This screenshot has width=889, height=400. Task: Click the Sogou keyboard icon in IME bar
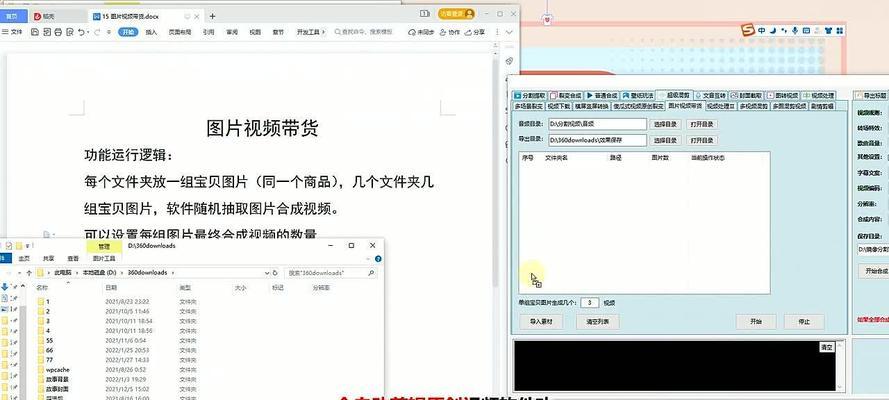[806, 31]
